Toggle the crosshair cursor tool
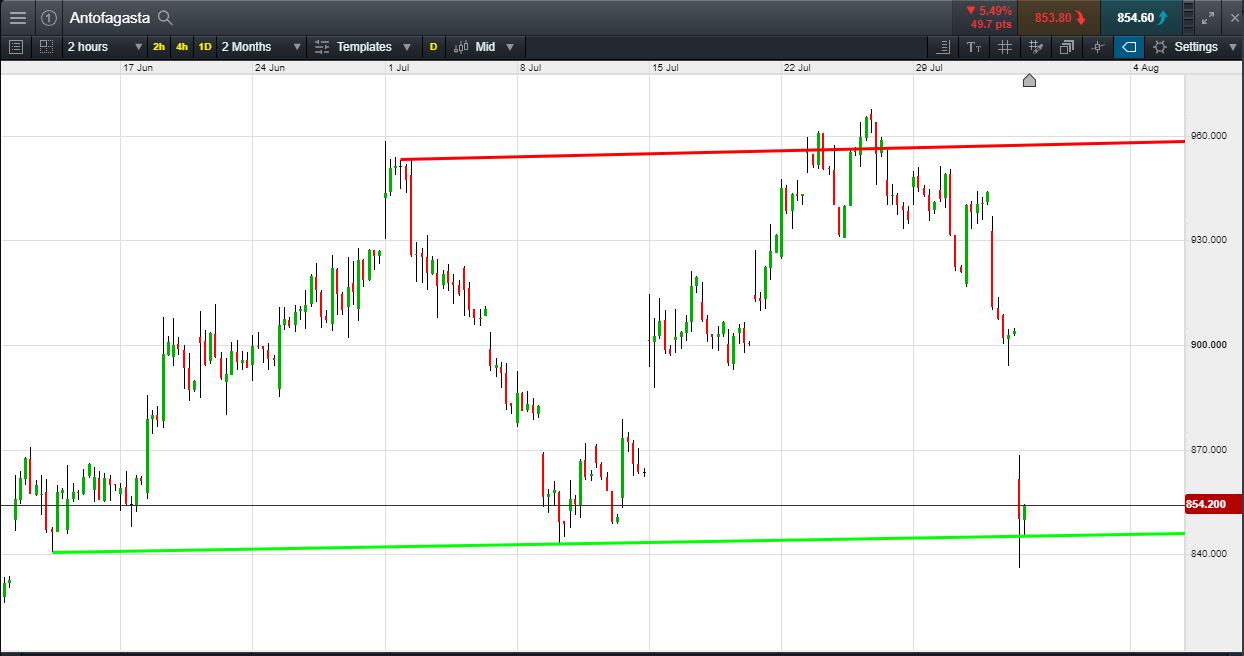 click(1098, 46)
